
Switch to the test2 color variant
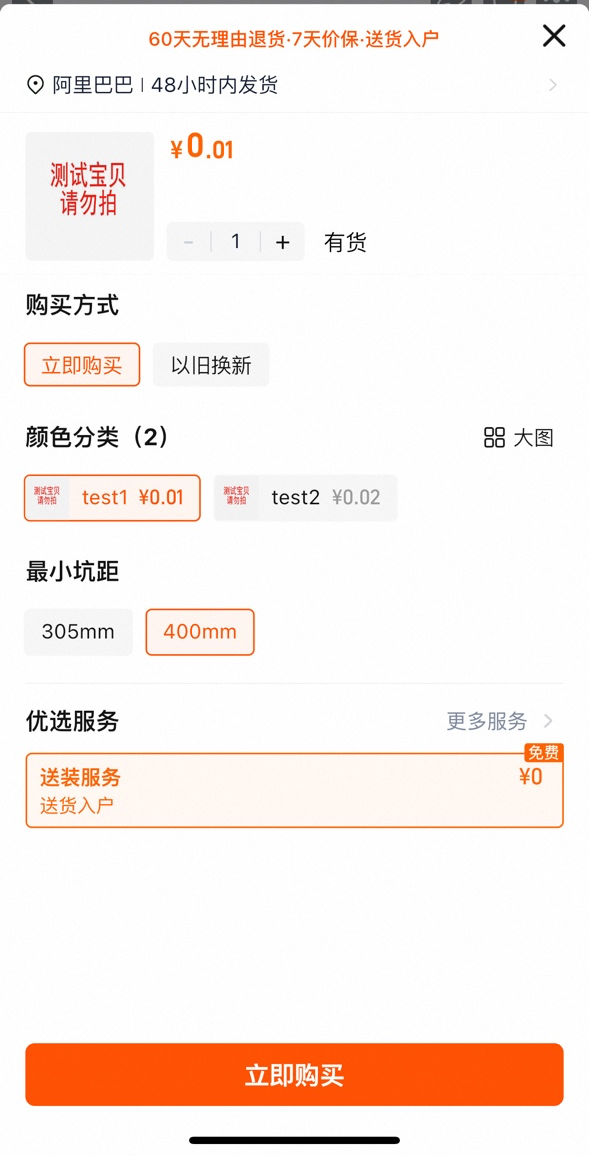pyautogui.click(x=305, y=497)
